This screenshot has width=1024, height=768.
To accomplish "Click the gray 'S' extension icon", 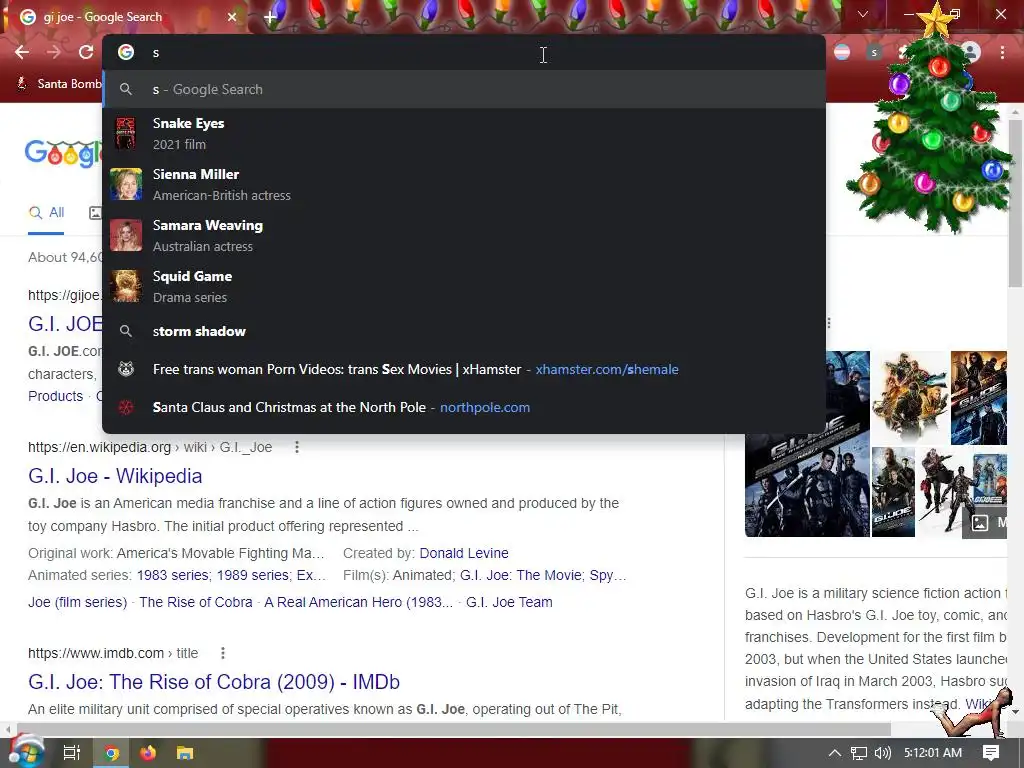I will tap(874, 52).
